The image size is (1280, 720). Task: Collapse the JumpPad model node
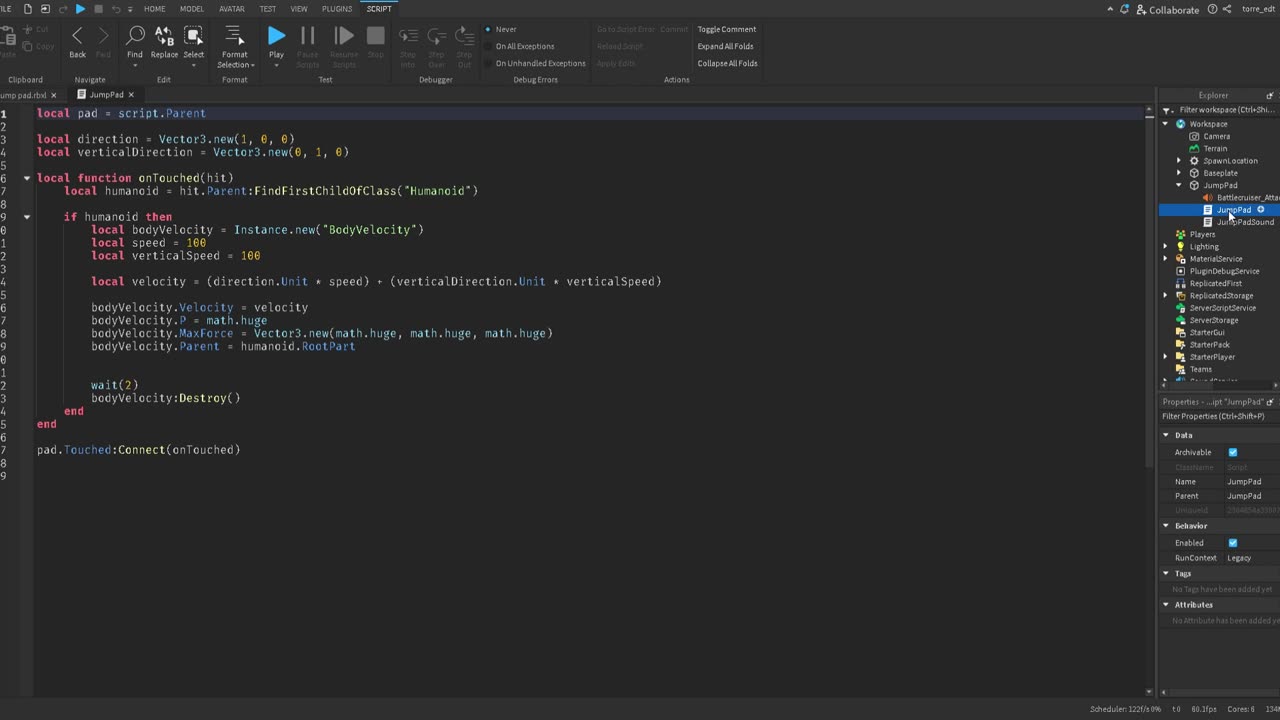coord(1178,185)
